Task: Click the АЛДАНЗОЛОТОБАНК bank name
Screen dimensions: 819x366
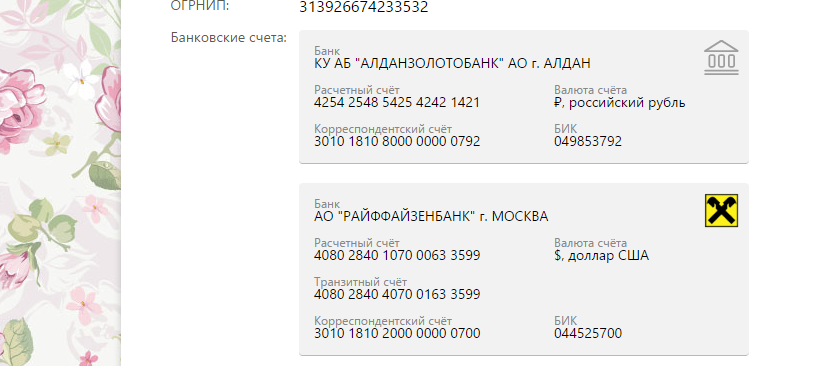Action: pyautogui.click(x=452, y=64)
